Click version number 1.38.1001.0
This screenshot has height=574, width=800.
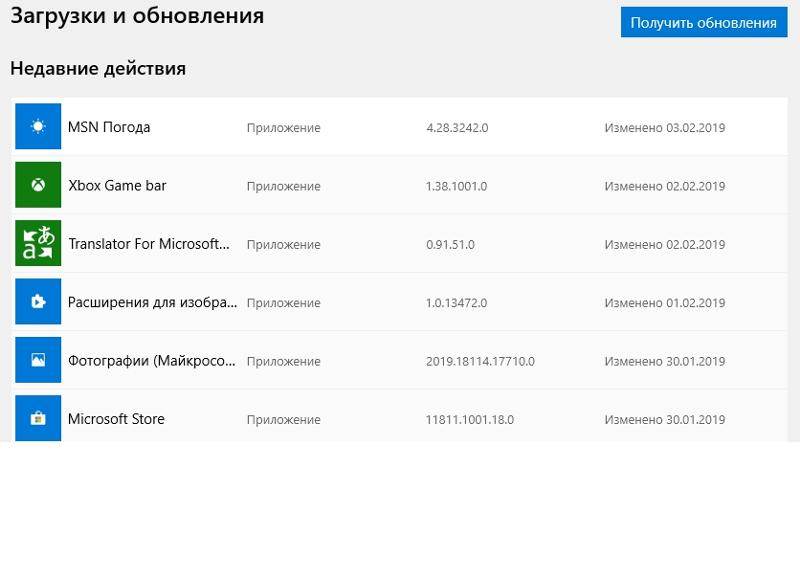pyautogui.click(x=457, y=186)
